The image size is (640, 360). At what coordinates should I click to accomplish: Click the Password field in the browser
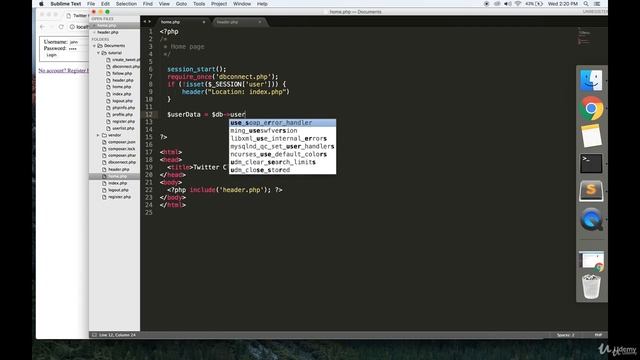coord(78,48)
